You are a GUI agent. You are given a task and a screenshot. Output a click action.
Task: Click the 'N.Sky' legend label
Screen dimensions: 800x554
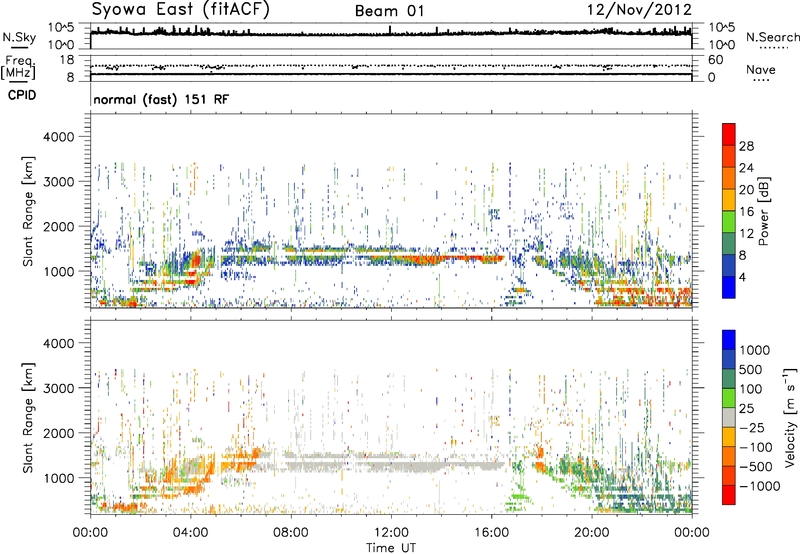(x=19, y=37)
